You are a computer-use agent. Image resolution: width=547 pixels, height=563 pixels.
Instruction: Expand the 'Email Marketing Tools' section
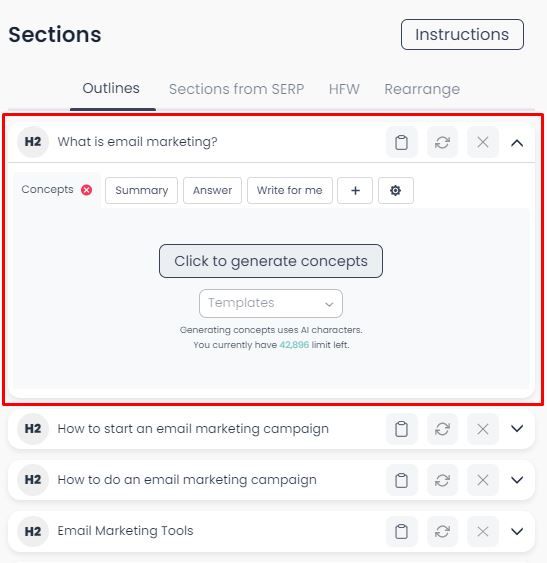[517, 531]
